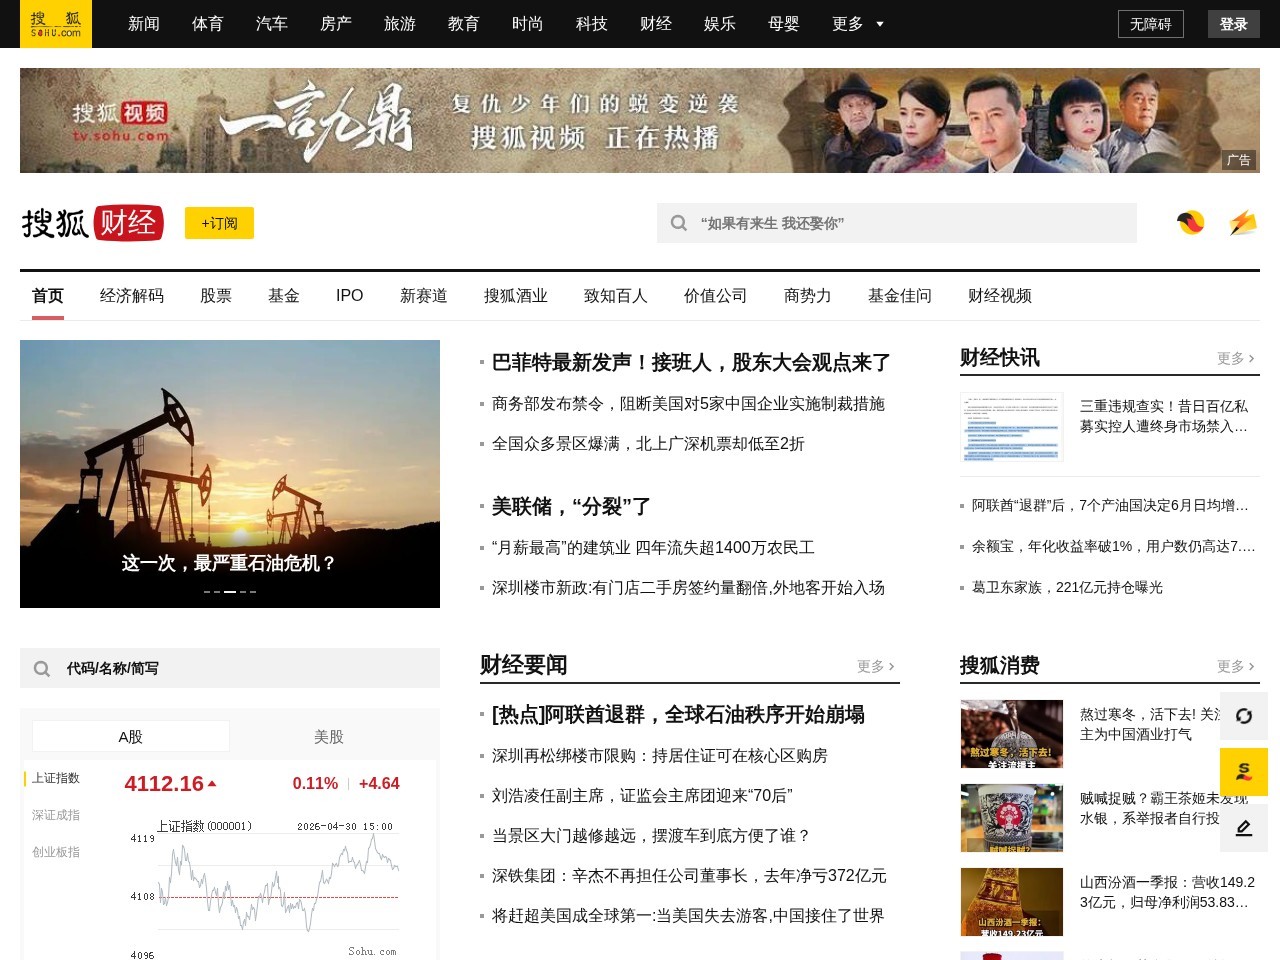Screen dimensions: 1280x960
Task: Click the search magnifier icon in header search
Action: [678, 223]
